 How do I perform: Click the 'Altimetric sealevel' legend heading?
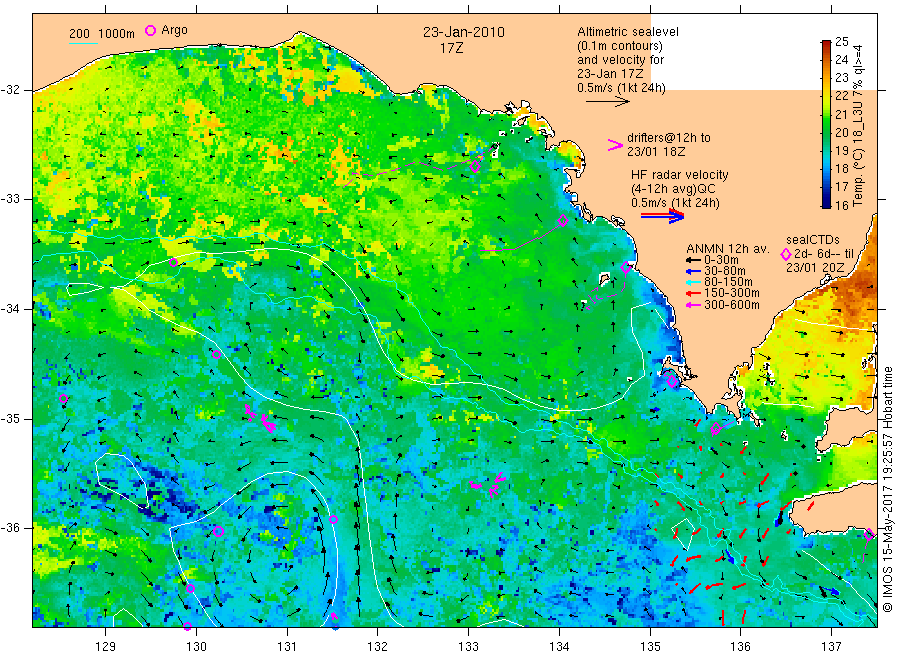[x=628, y=32]
